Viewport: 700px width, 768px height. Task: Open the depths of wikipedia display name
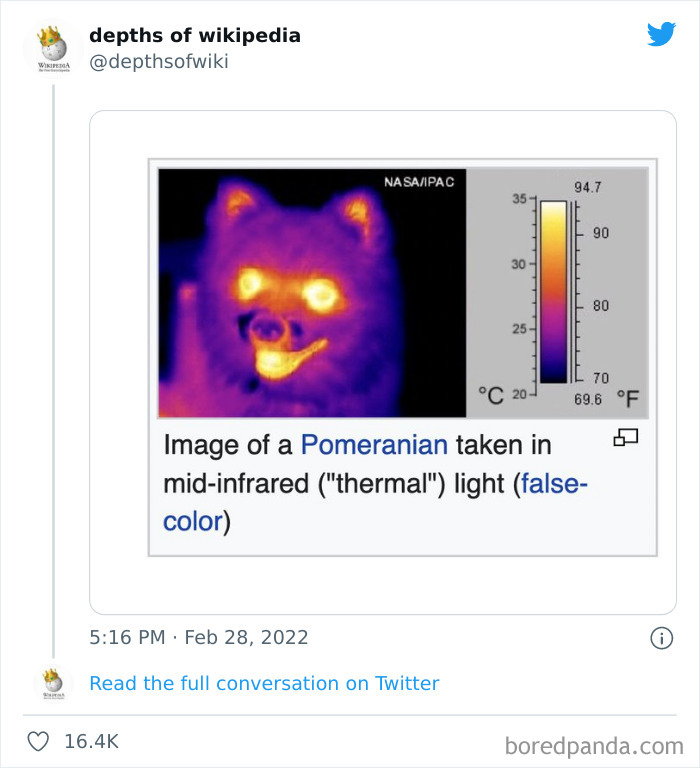click(194, 36)
